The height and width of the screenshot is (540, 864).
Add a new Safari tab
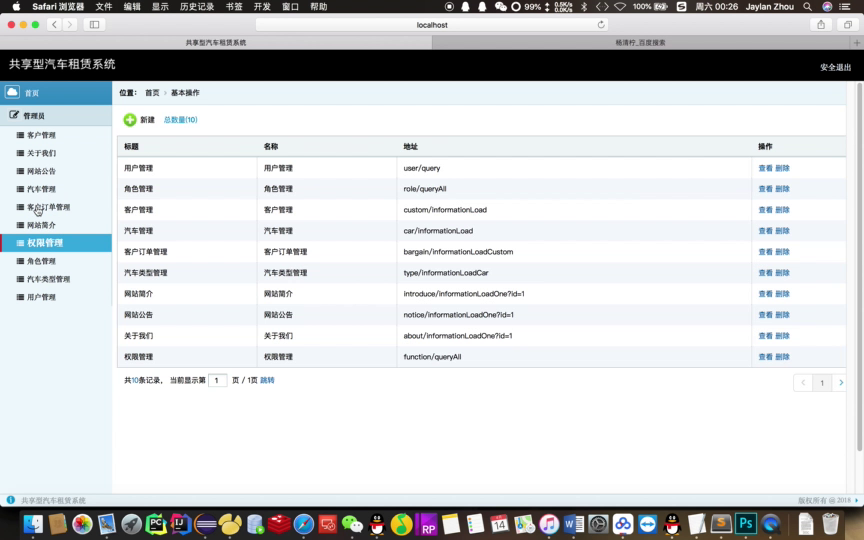tap(857, 42)
